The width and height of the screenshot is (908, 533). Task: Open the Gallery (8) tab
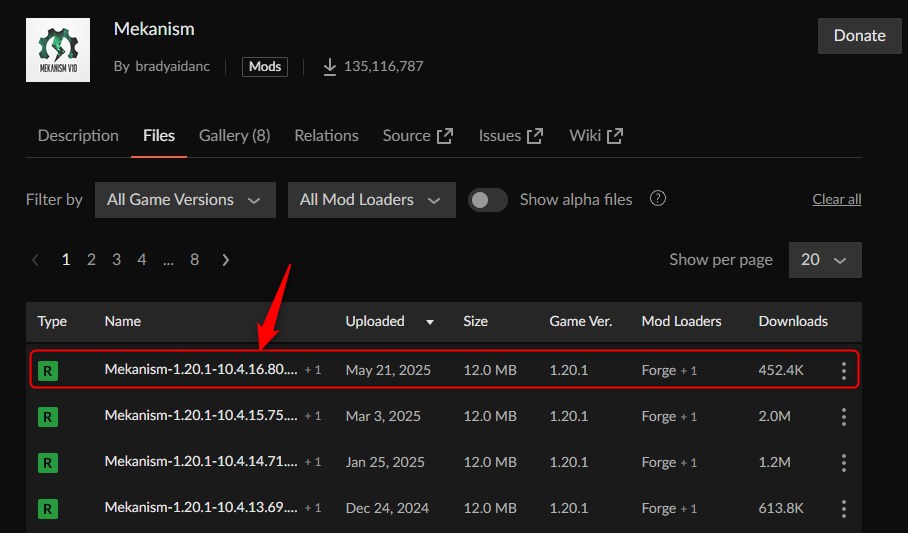coord(235,136)
